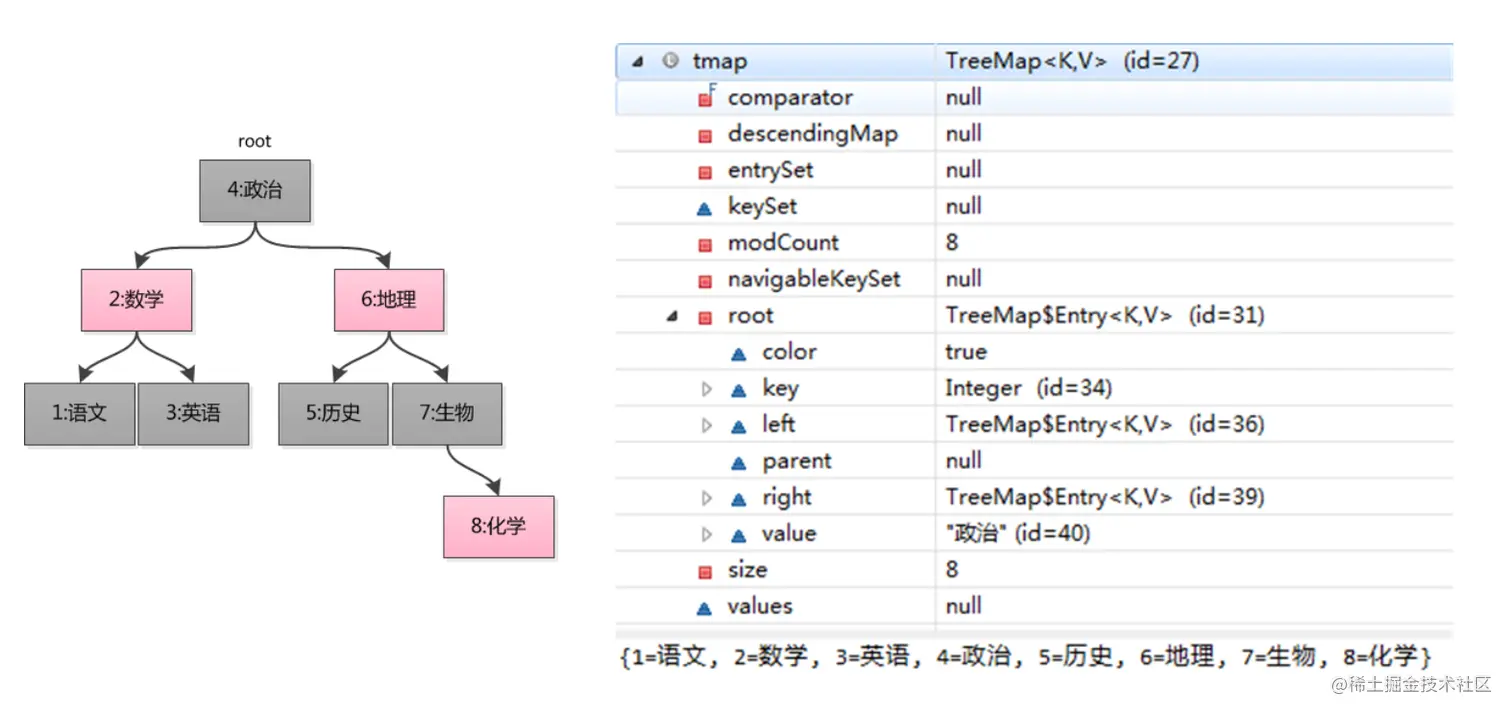Select the navigableKeySet field name
This screenshot has height=715, width=1512.
814,279
